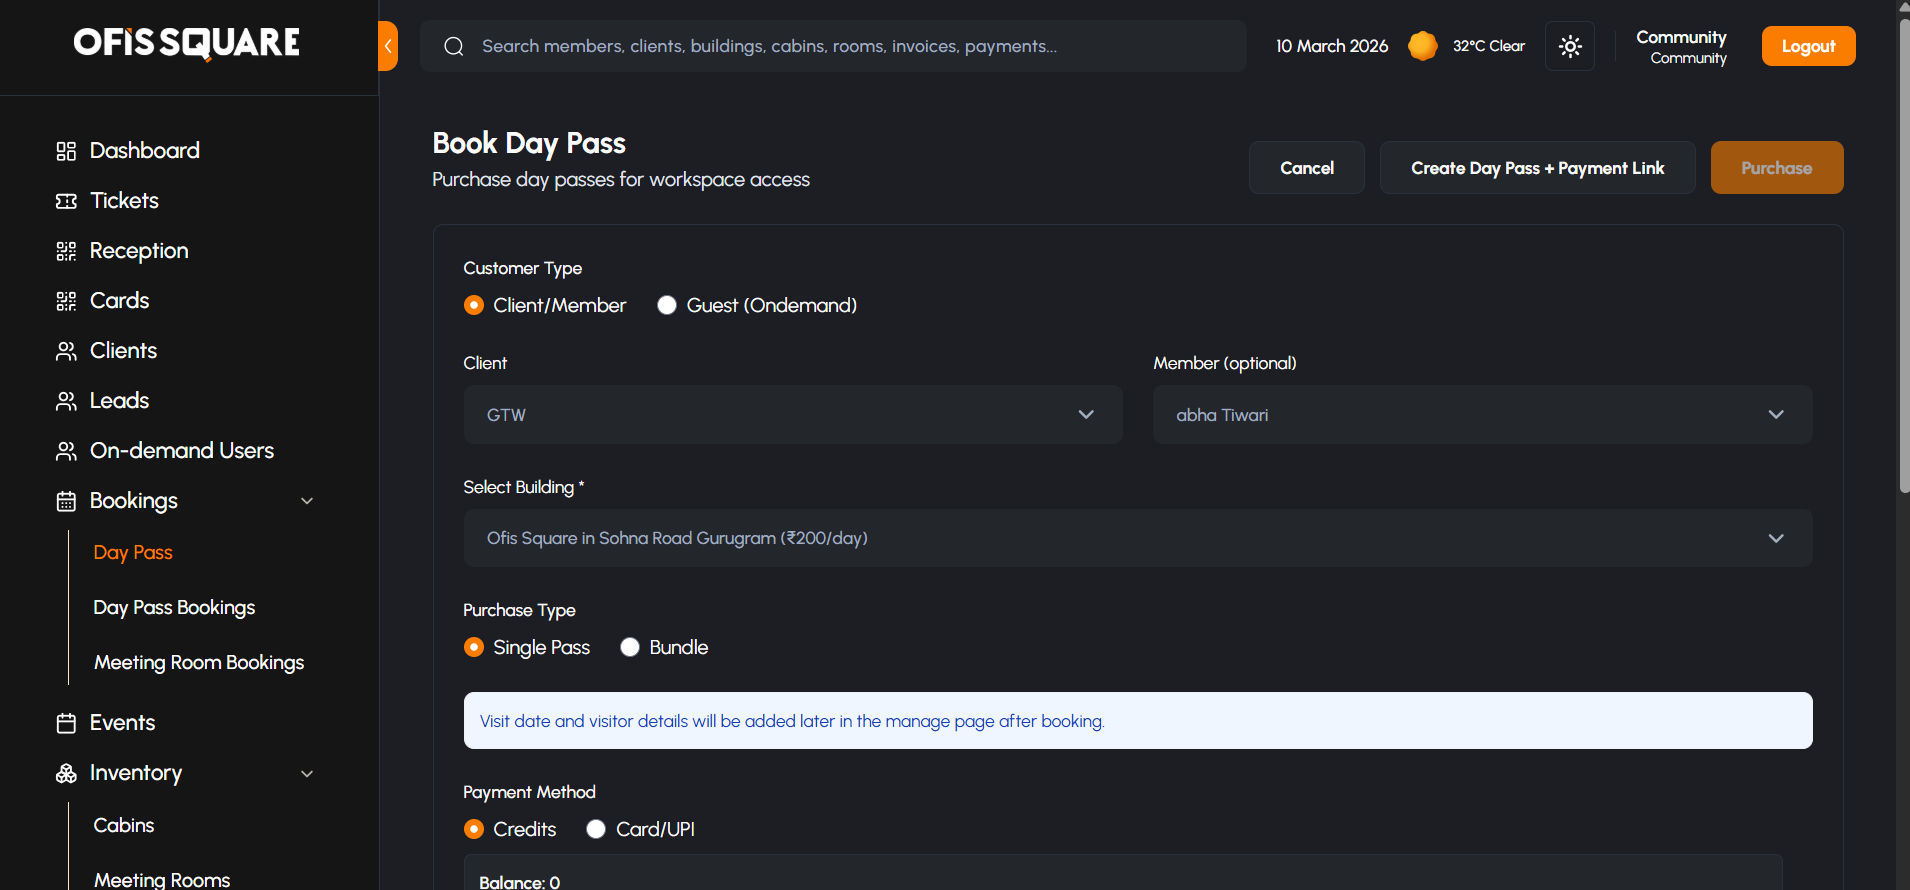Viewport: 1910px width, 890px height.
Task: Open the Member dropdown showing abha Tiwari
Action: (x=1482, y=415)
